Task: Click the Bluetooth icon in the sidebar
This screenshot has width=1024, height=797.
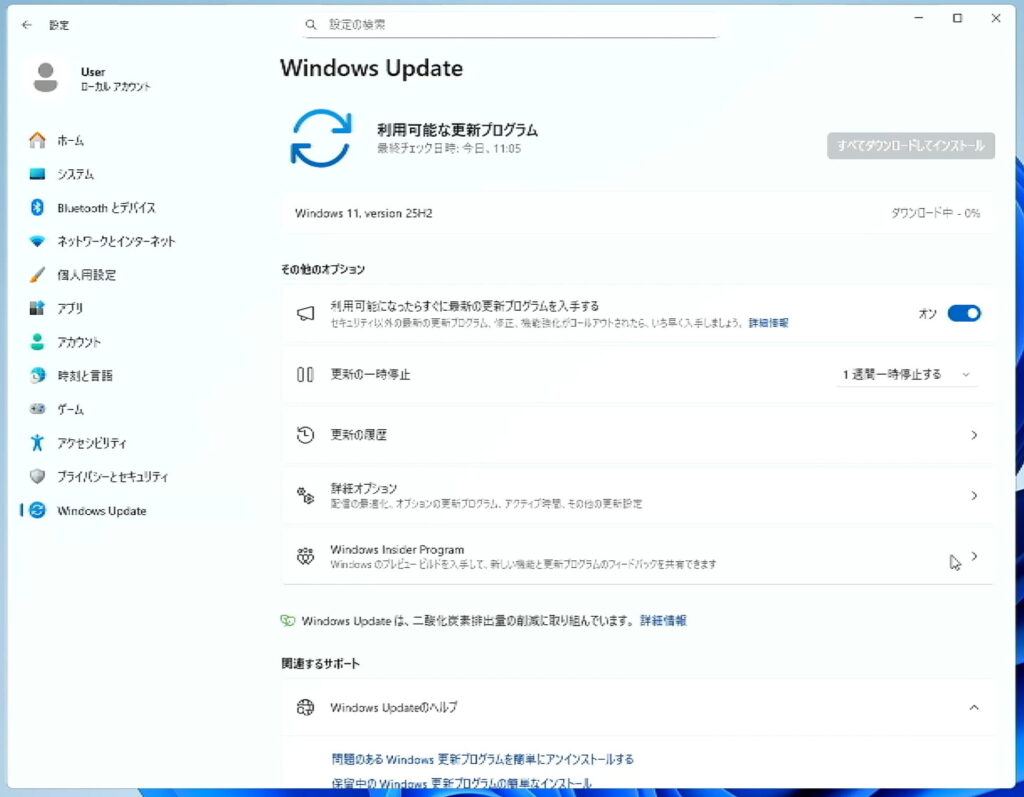Action: tap(38, 208)
